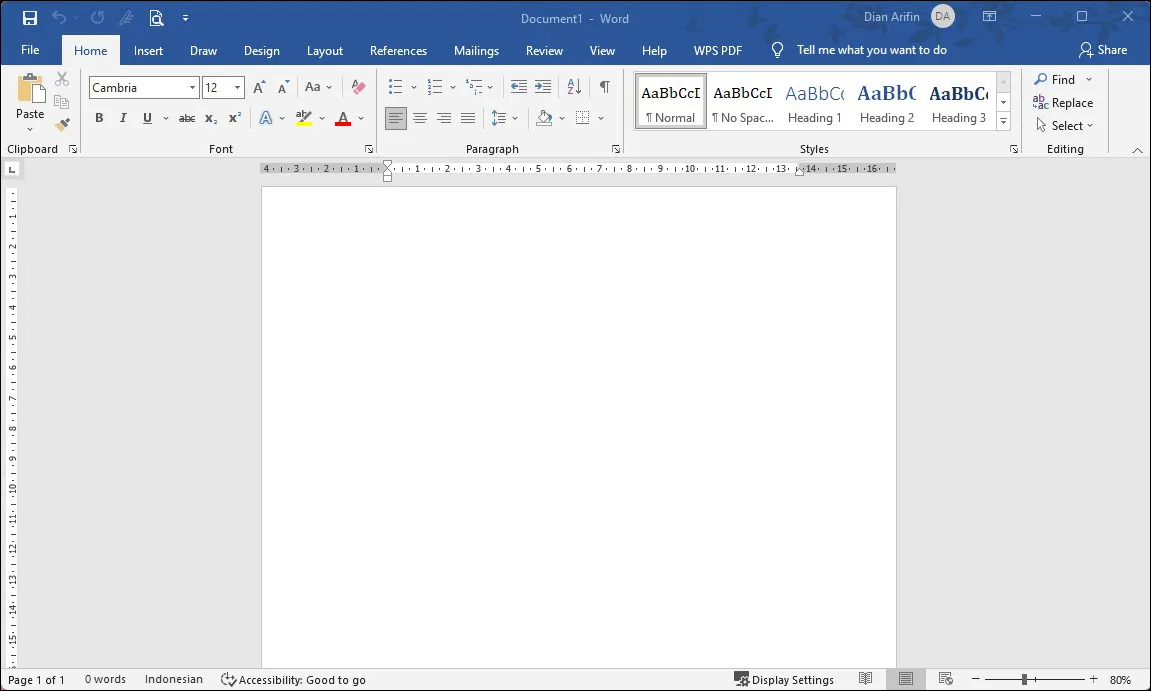
Task: Pick a font color from the swatch
Action: pyautogui.click(x=342, y=118)
